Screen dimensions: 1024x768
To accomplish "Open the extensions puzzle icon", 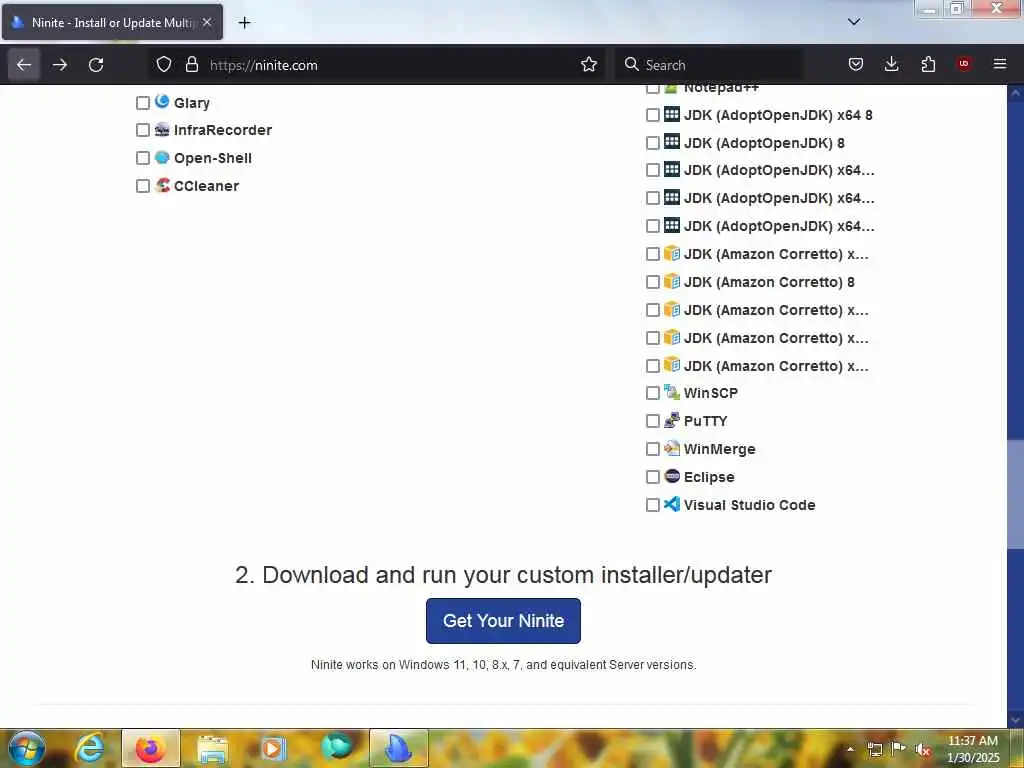I will pos(928,65).
